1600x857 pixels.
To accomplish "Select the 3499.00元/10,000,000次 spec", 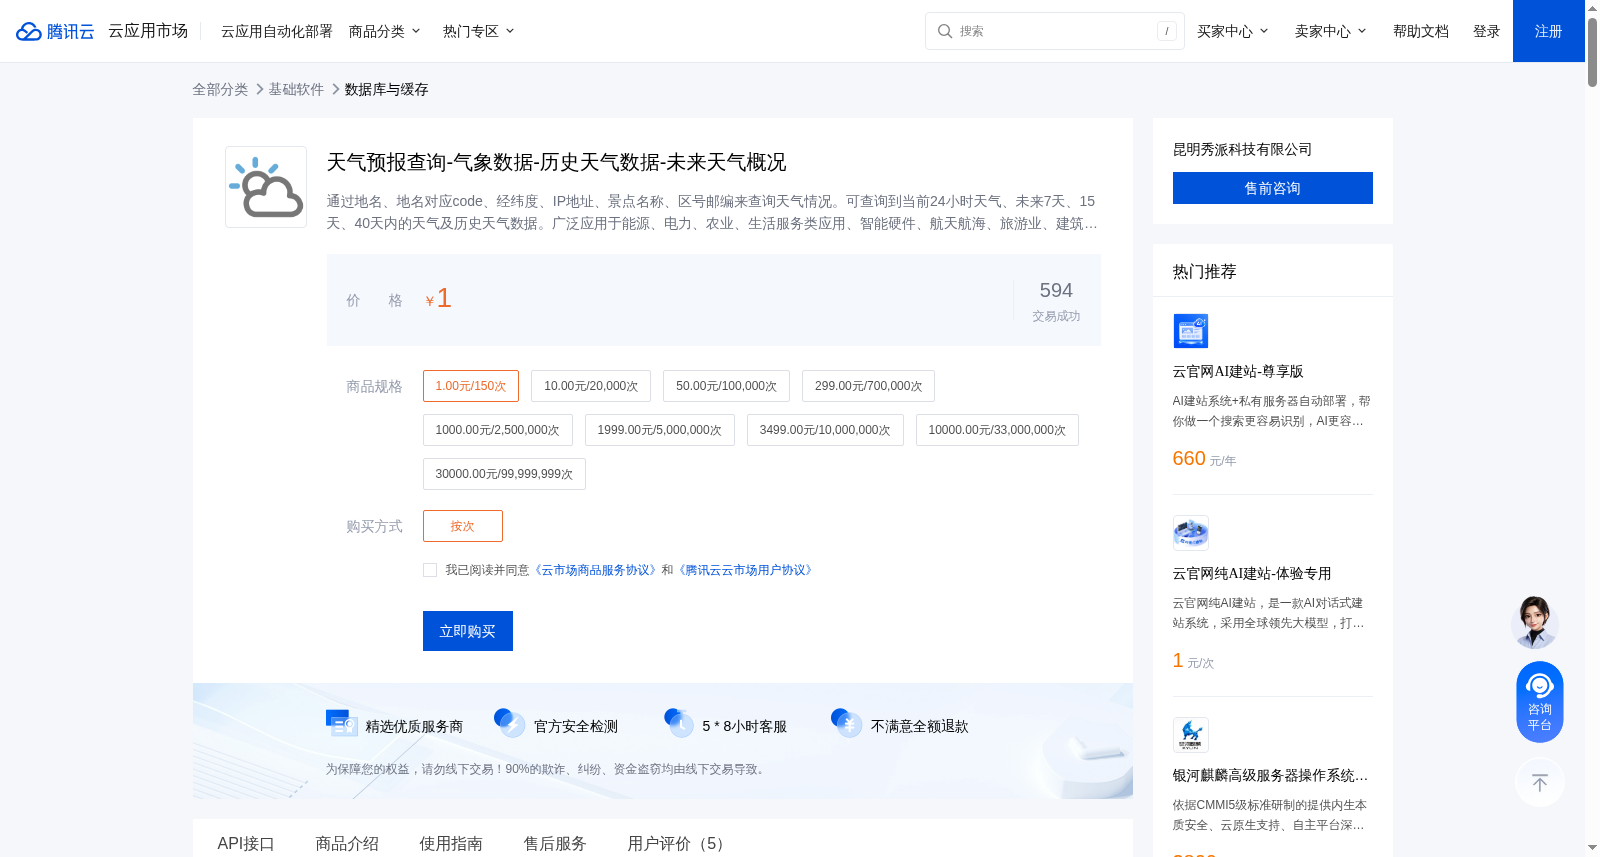I will (825, 430).
